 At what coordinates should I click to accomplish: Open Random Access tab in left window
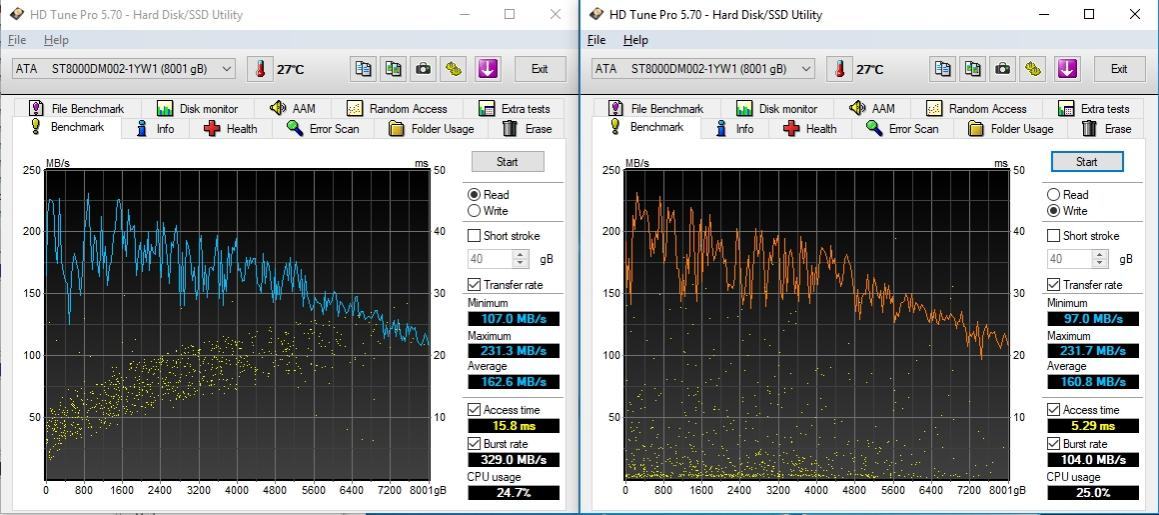[398, 109]
